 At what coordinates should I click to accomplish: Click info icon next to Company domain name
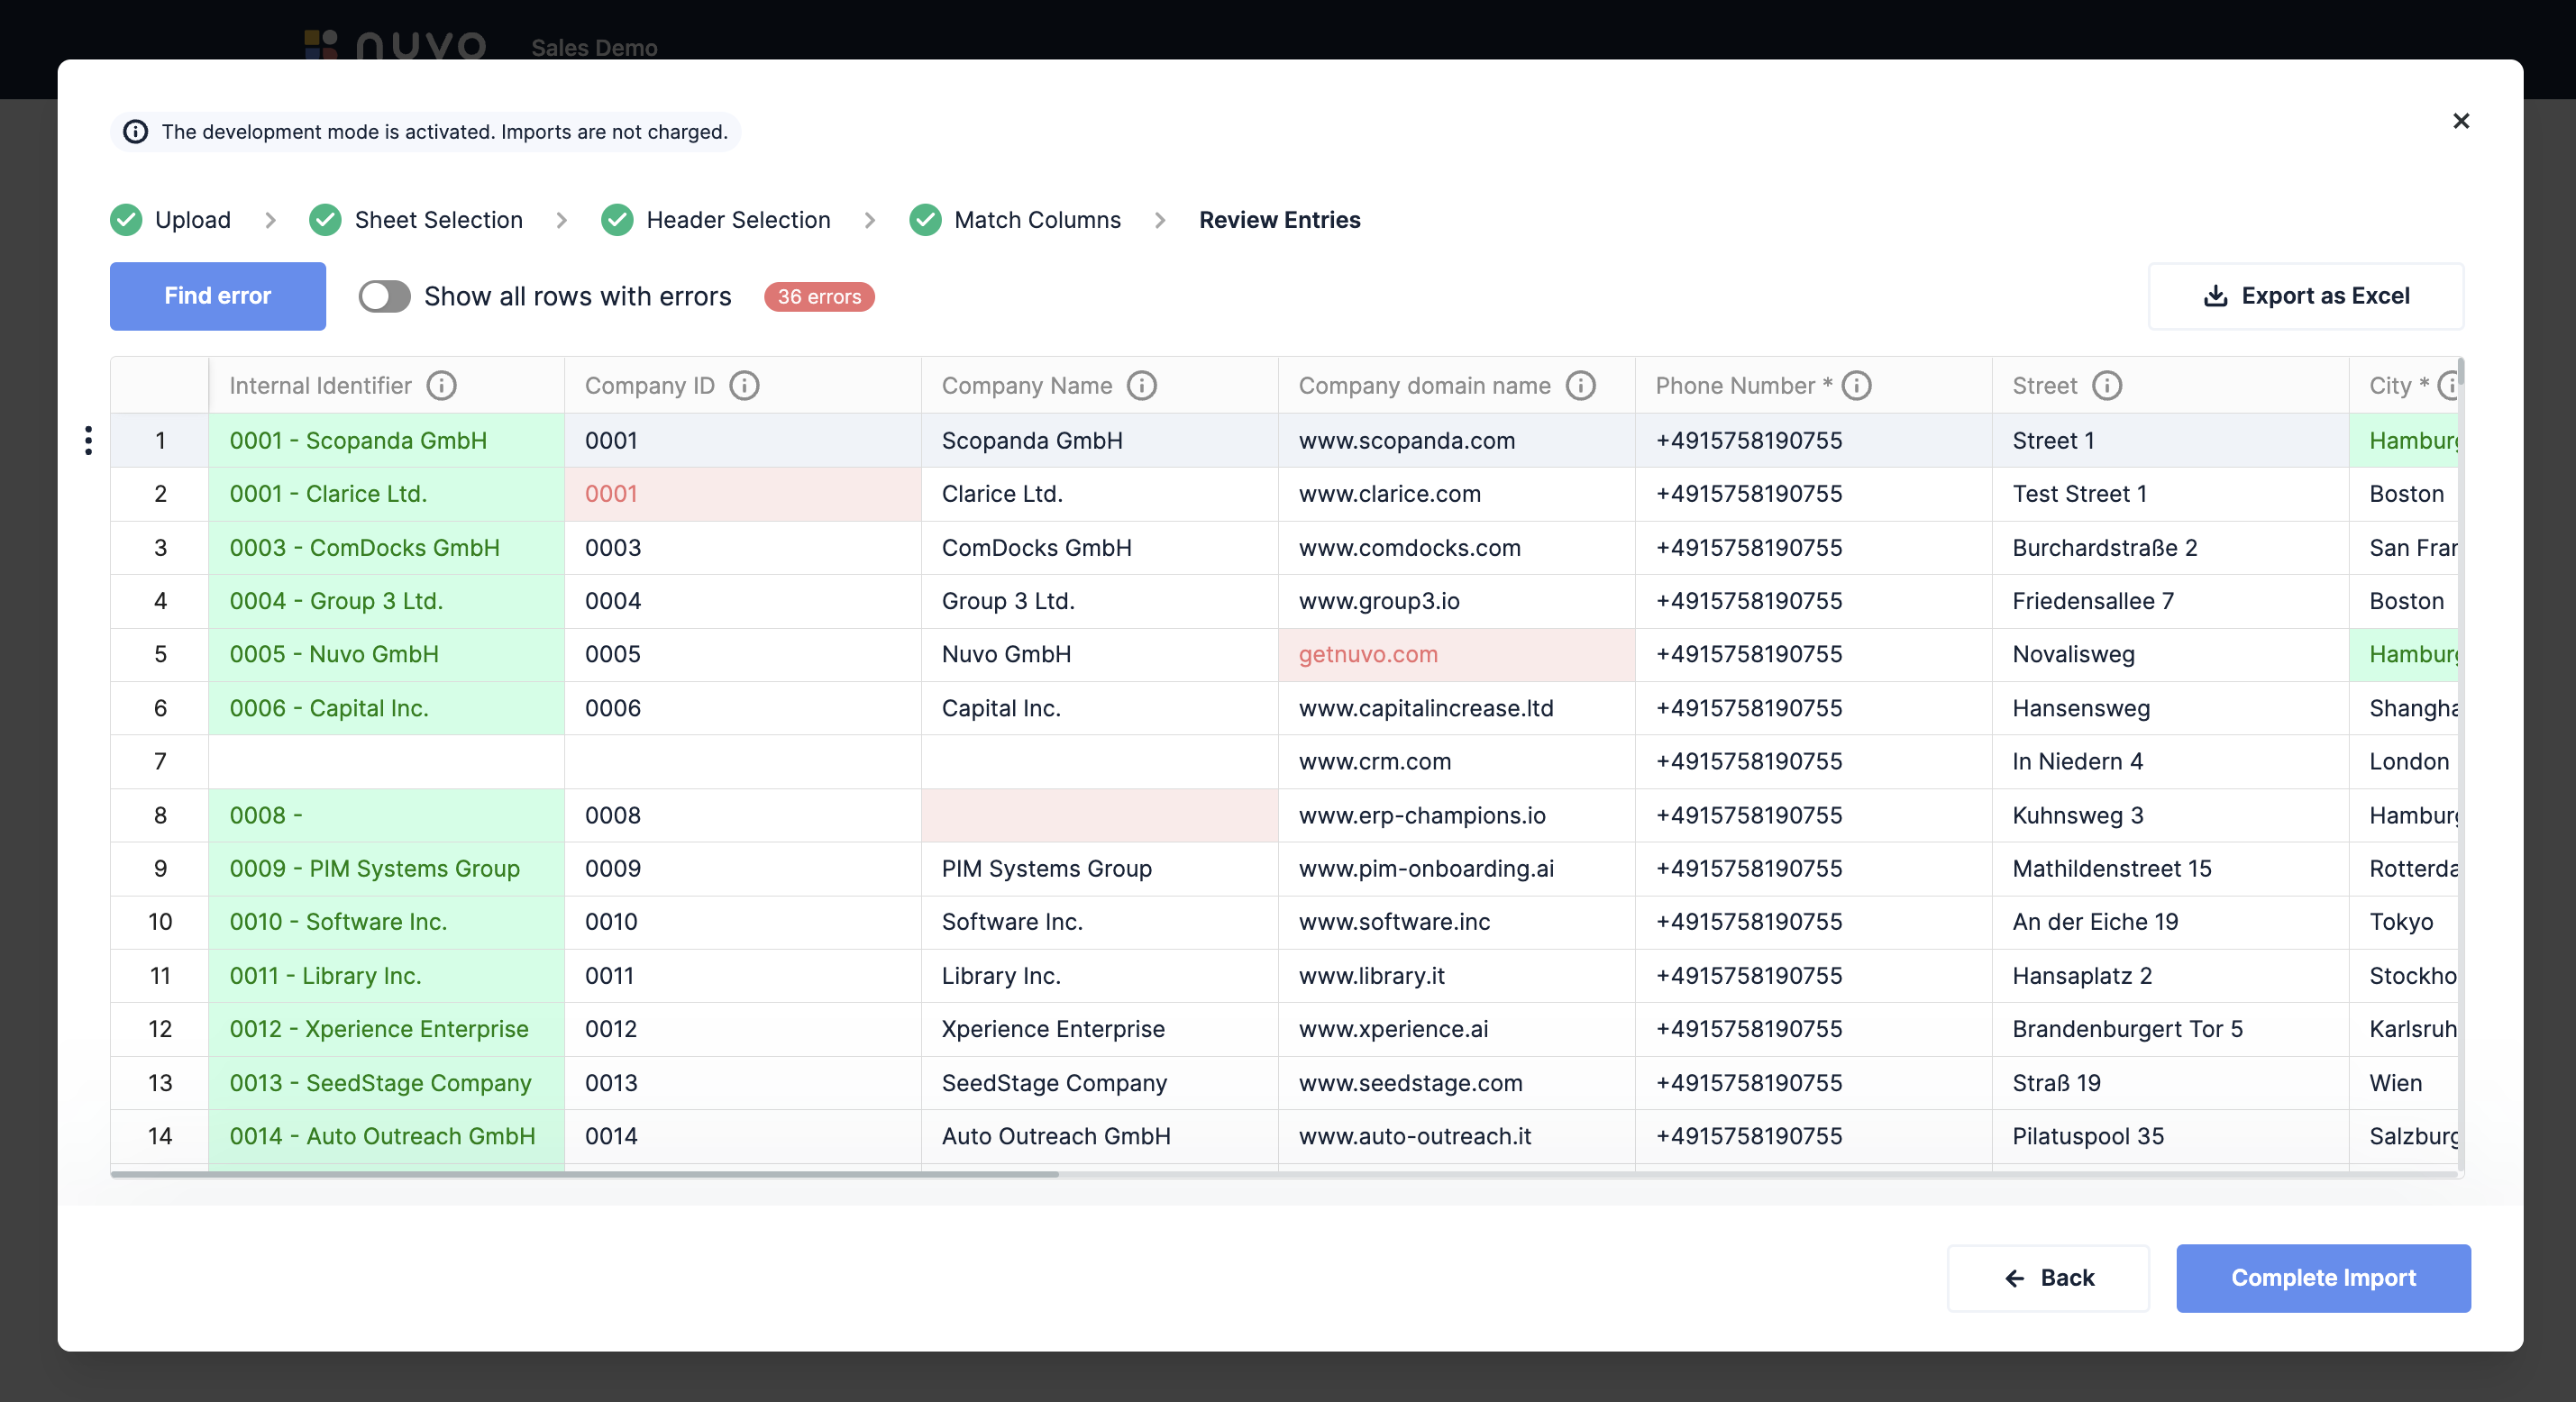point(1580,386)
